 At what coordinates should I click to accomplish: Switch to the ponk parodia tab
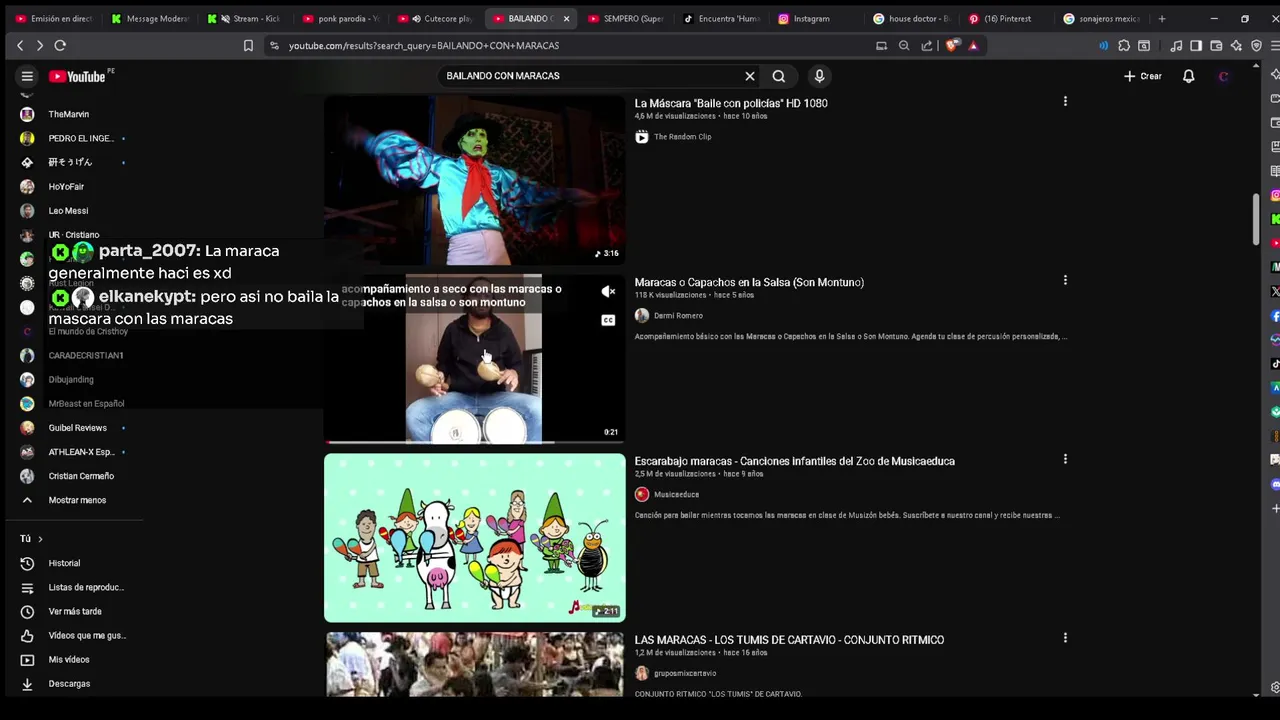coord(339,18)
